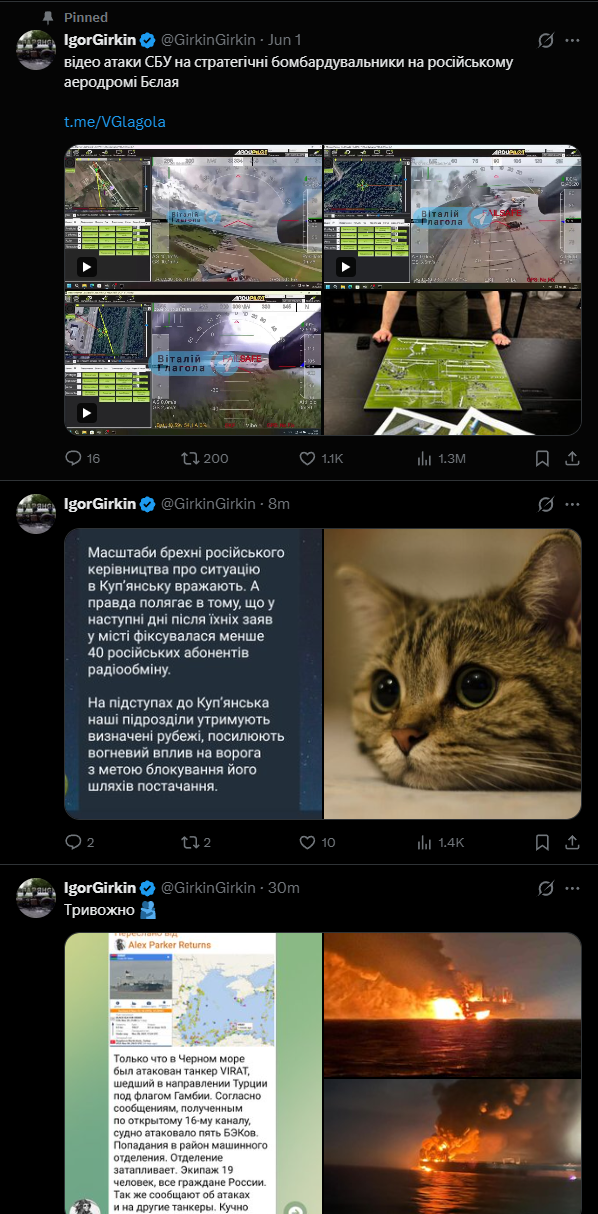The height and width of the screenshot is (1214, 598).
Task: Open more options on the 30m post
Action: [573, 887]
